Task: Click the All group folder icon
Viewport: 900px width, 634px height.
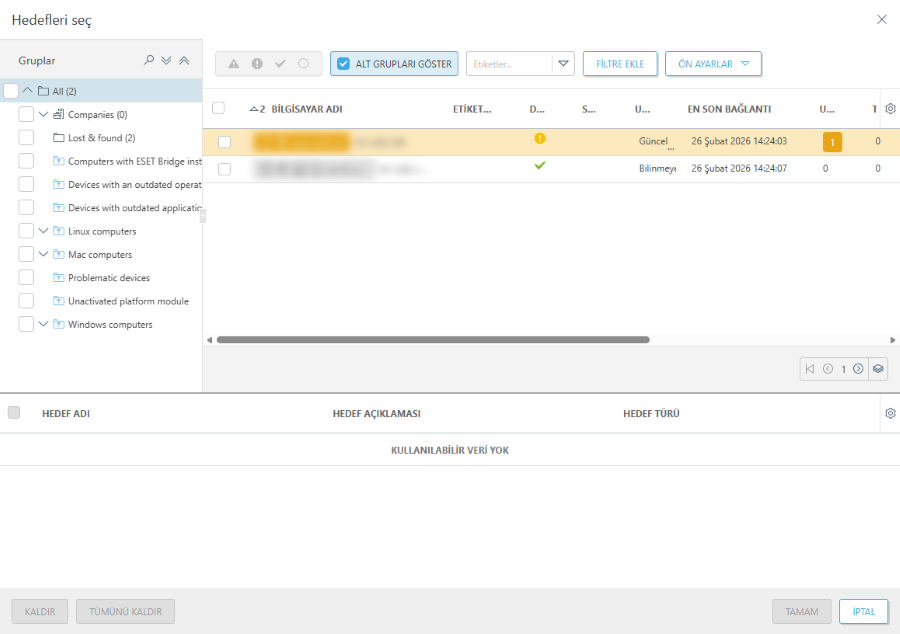Action: pyautogui.click(x=43, y=91)
